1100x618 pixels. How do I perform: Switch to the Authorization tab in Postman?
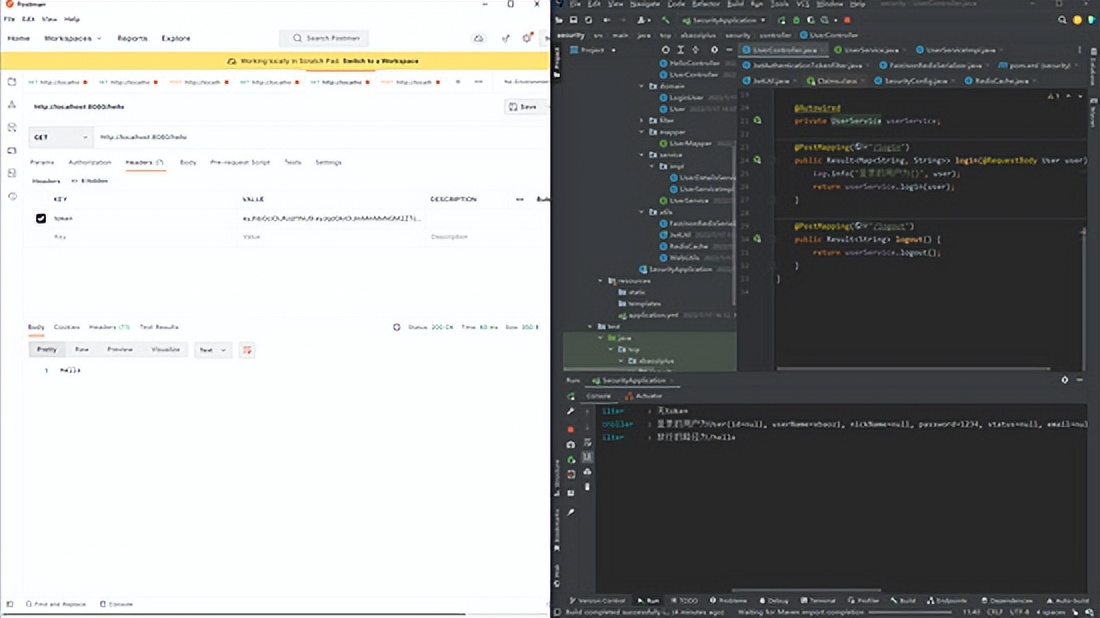tap(90, 162)
